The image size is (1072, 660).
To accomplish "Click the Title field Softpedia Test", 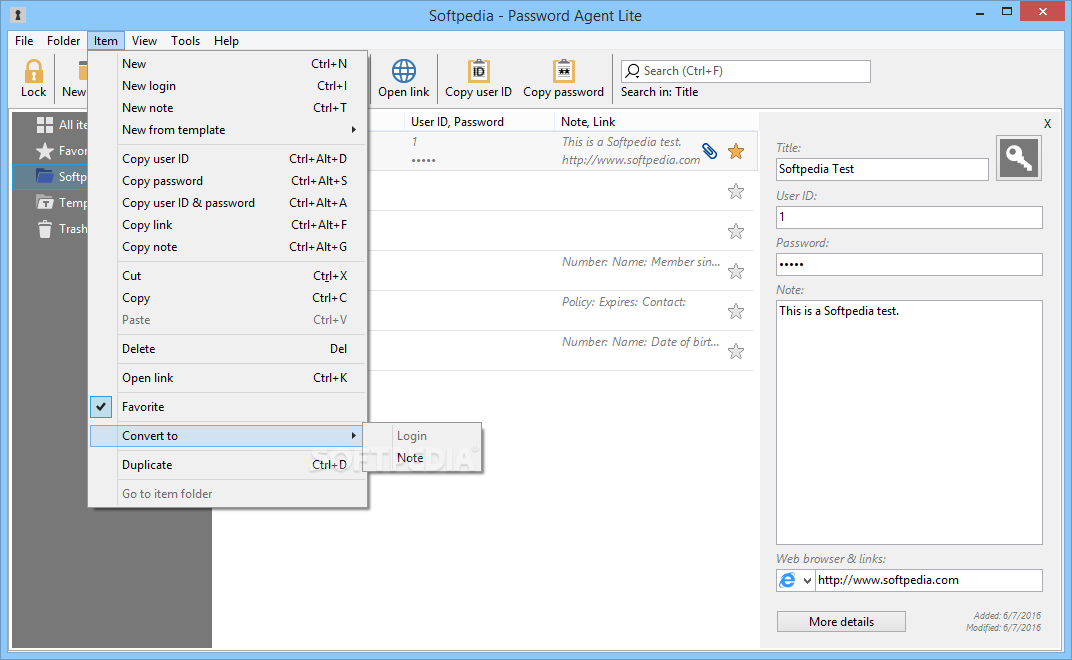I will tap(882, 169).
